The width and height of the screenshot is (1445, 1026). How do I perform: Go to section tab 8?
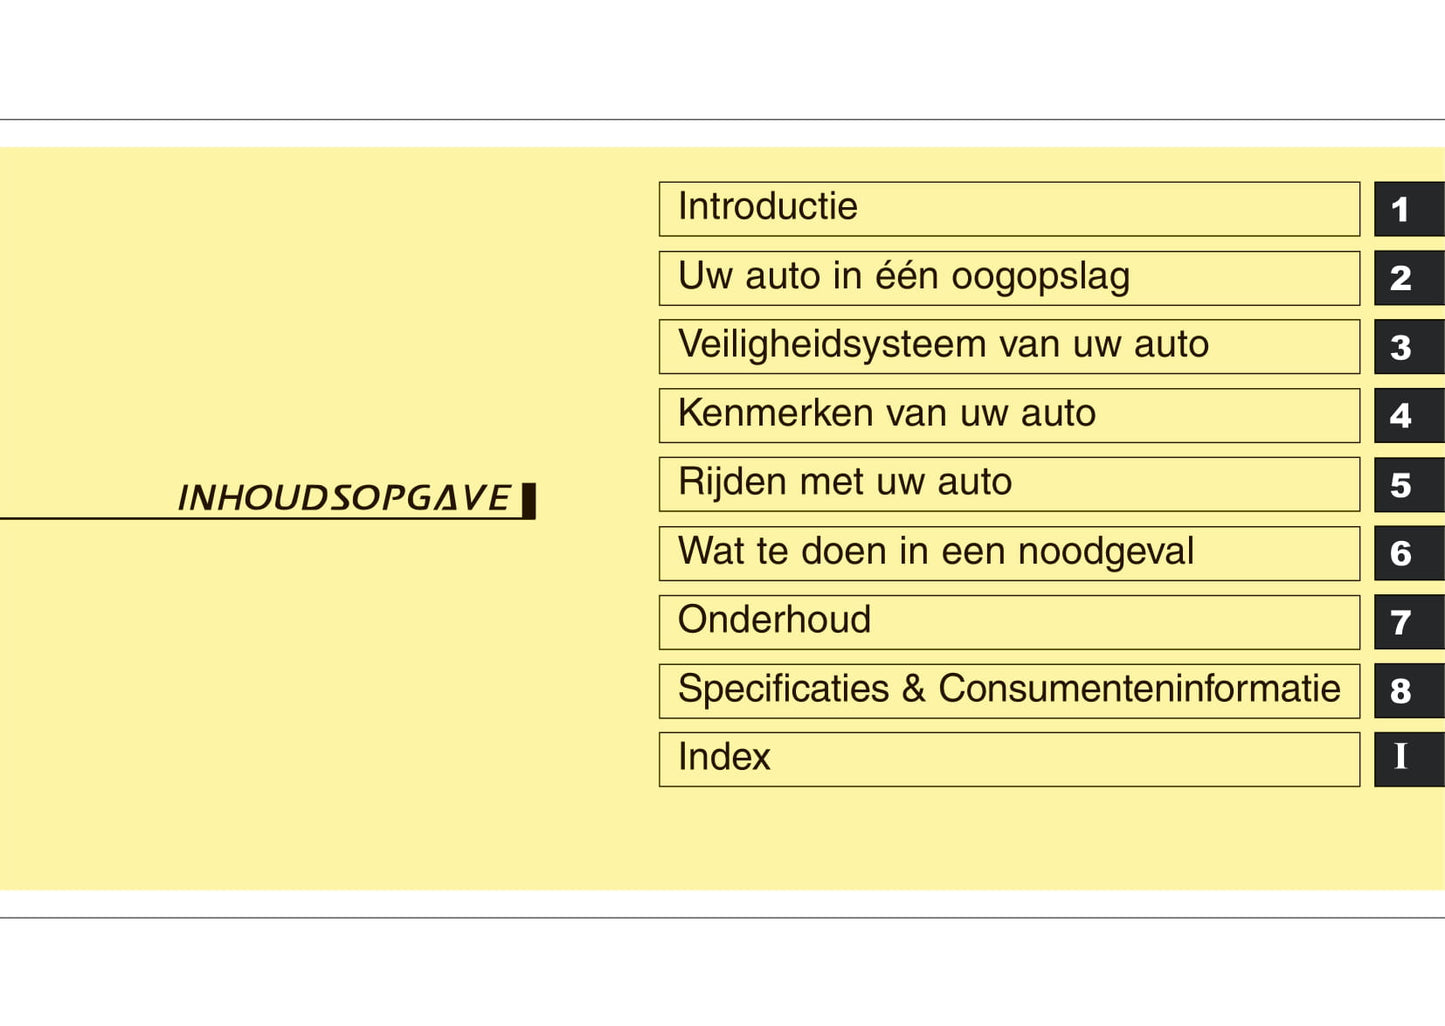tap(1408, 691)
